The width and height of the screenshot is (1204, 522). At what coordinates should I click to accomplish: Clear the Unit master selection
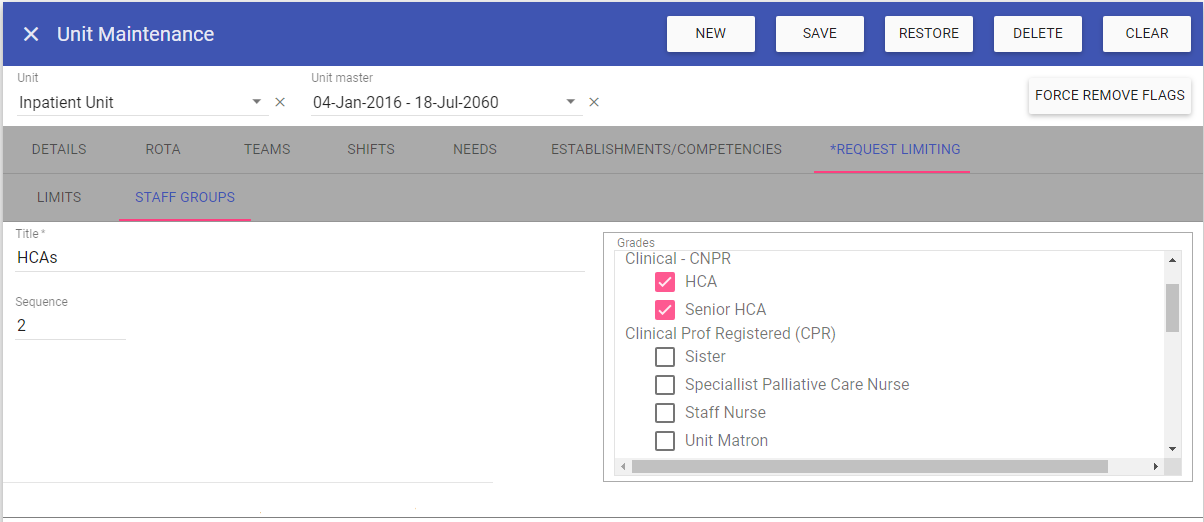[594, 102]
